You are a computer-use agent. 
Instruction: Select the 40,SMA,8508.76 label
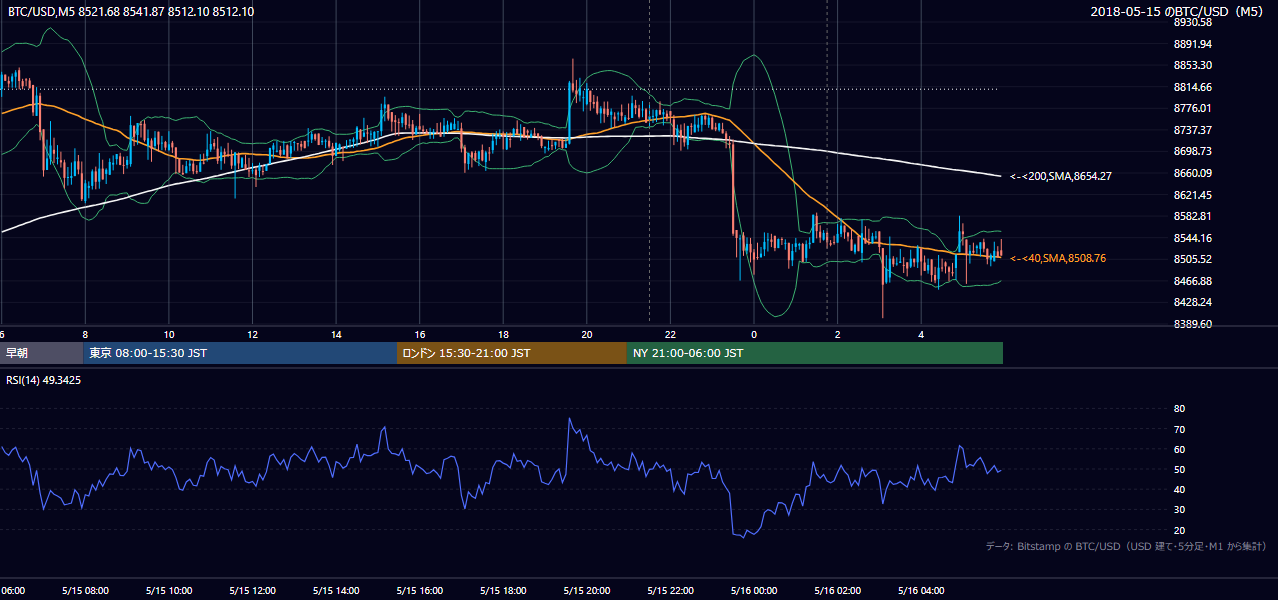point(1058,258)
